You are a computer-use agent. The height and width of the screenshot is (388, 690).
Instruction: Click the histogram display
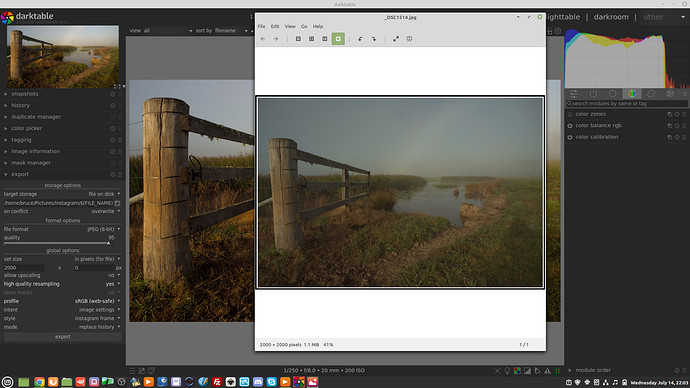click(x=627, y=58)
